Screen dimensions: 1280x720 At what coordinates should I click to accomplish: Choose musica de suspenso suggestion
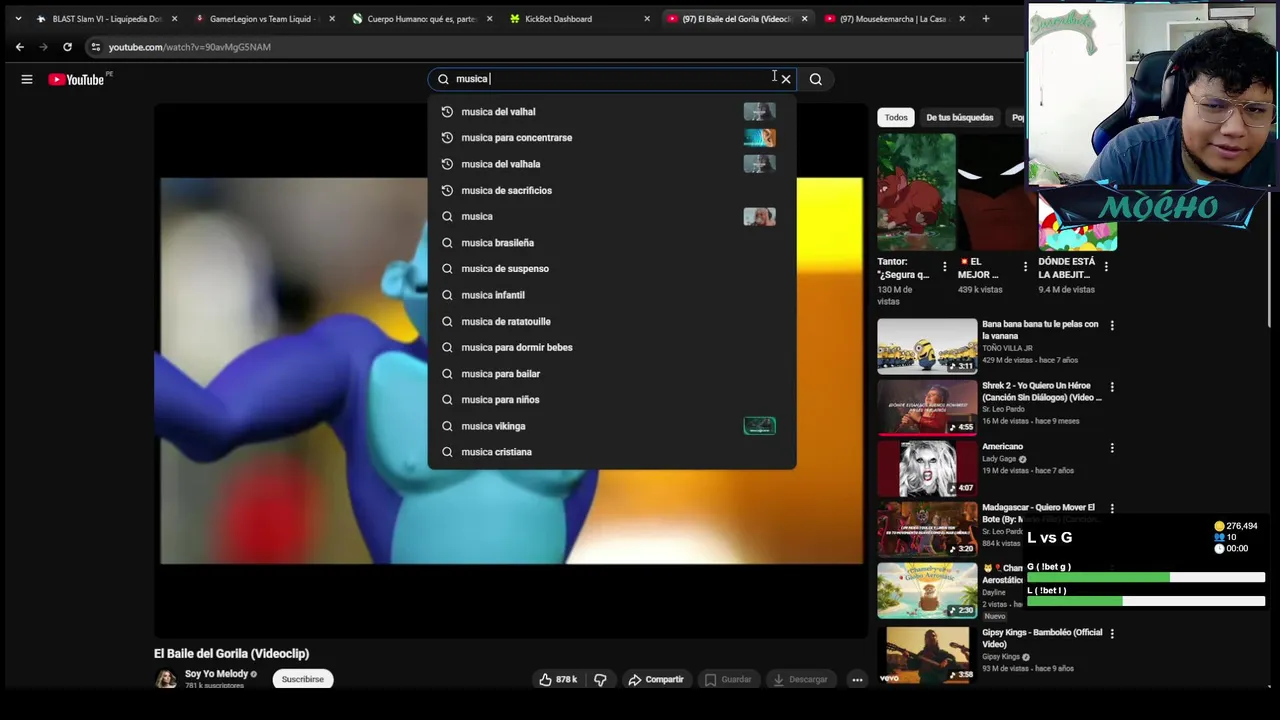(x=612, y=269)
